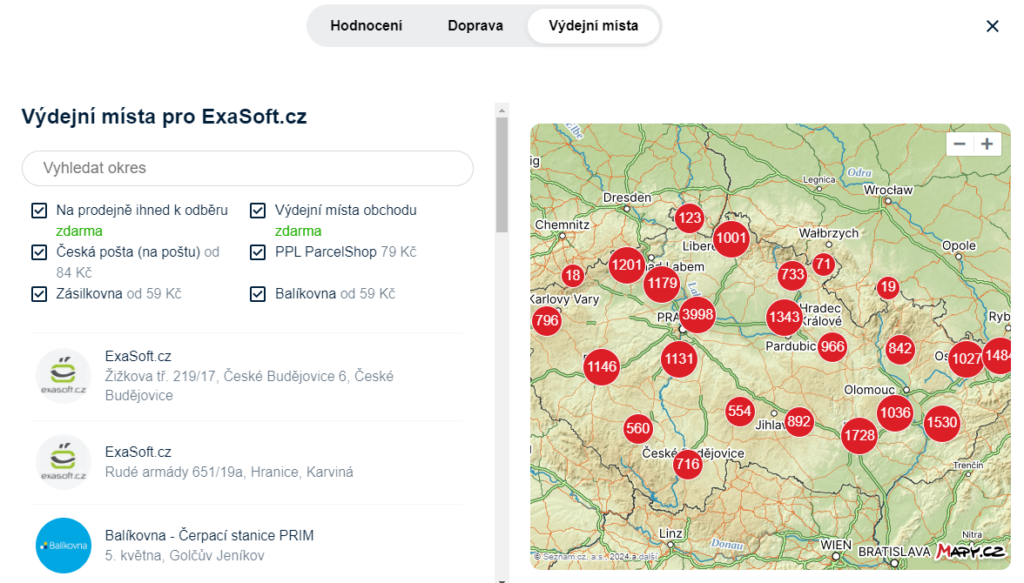Screen dimensions: 1024x583
Task: Toggle the Výdejní místa obchodu checkbox
Action: click(x=258, y=210)
